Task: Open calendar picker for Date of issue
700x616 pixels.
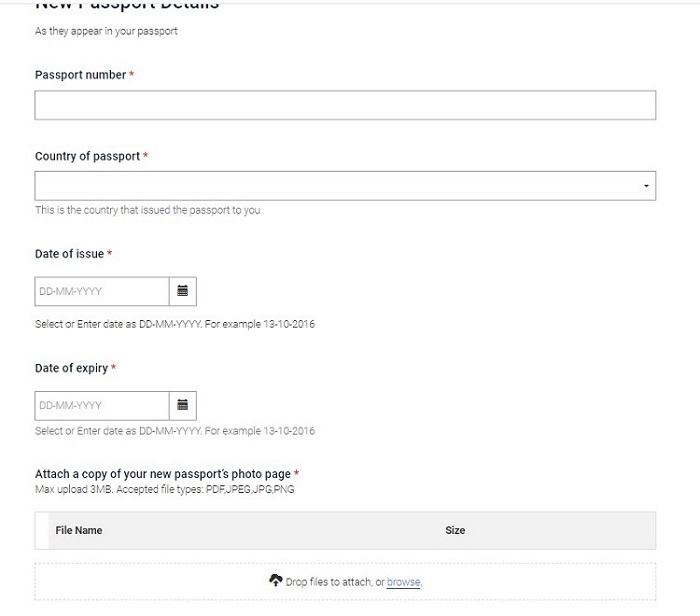Action: [x=183, y=291]
